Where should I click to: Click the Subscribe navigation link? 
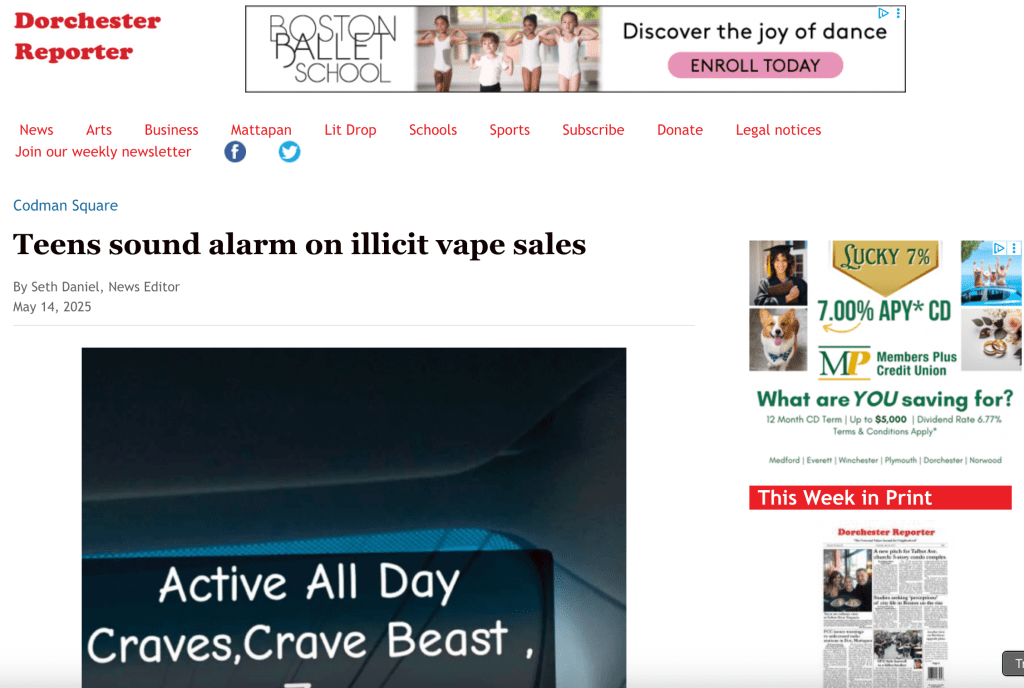[x=593, y=130]
